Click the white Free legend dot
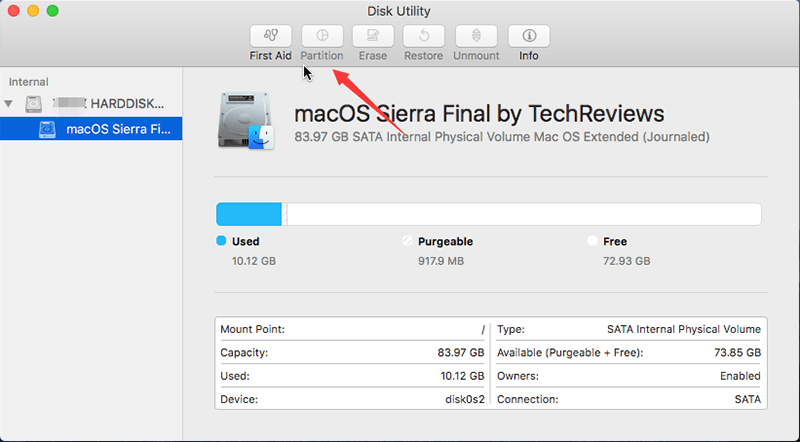The width and height of the screenshot is (800, 442). (592, 241)
